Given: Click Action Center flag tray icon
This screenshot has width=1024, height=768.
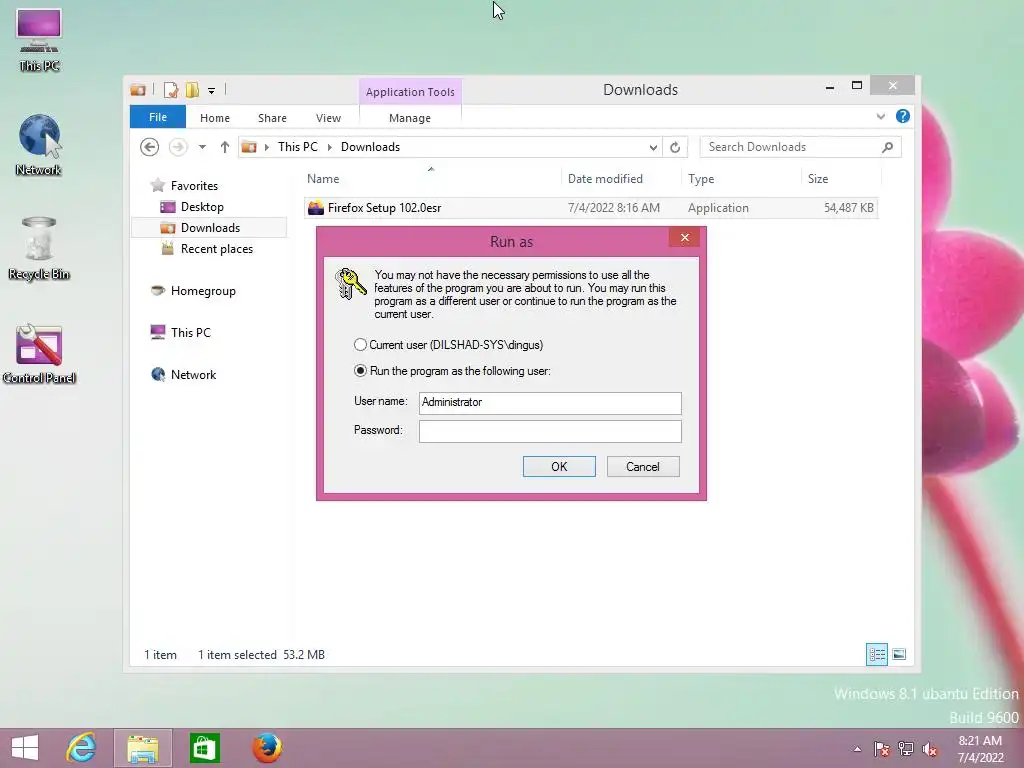Looking at the screenshot, I should coord(881,749).
